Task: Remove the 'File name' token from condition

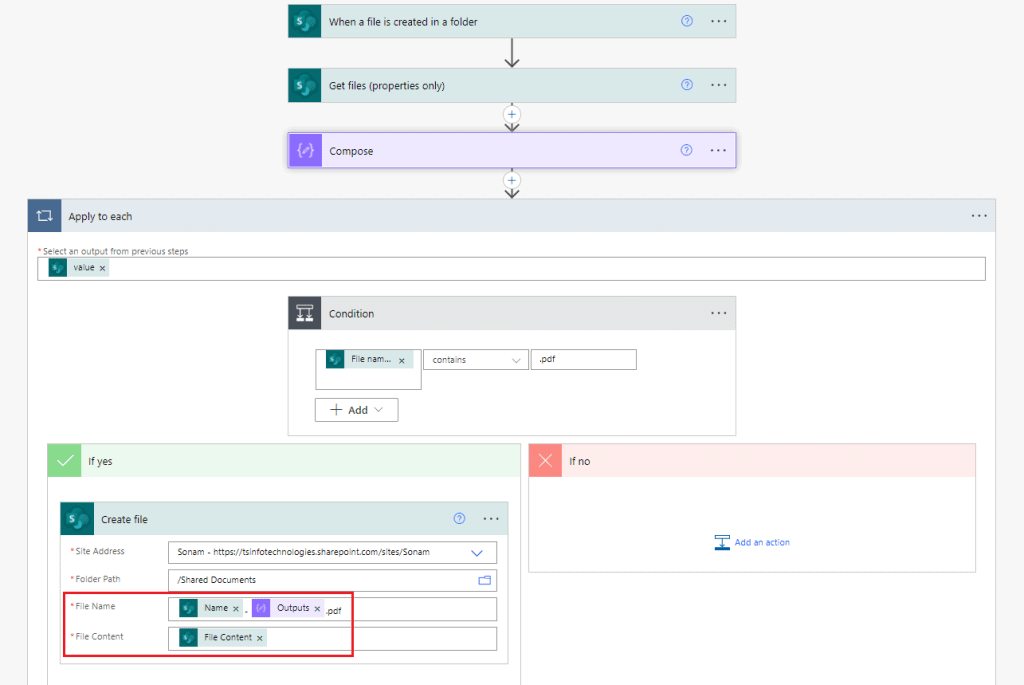Action: [402, 360]
